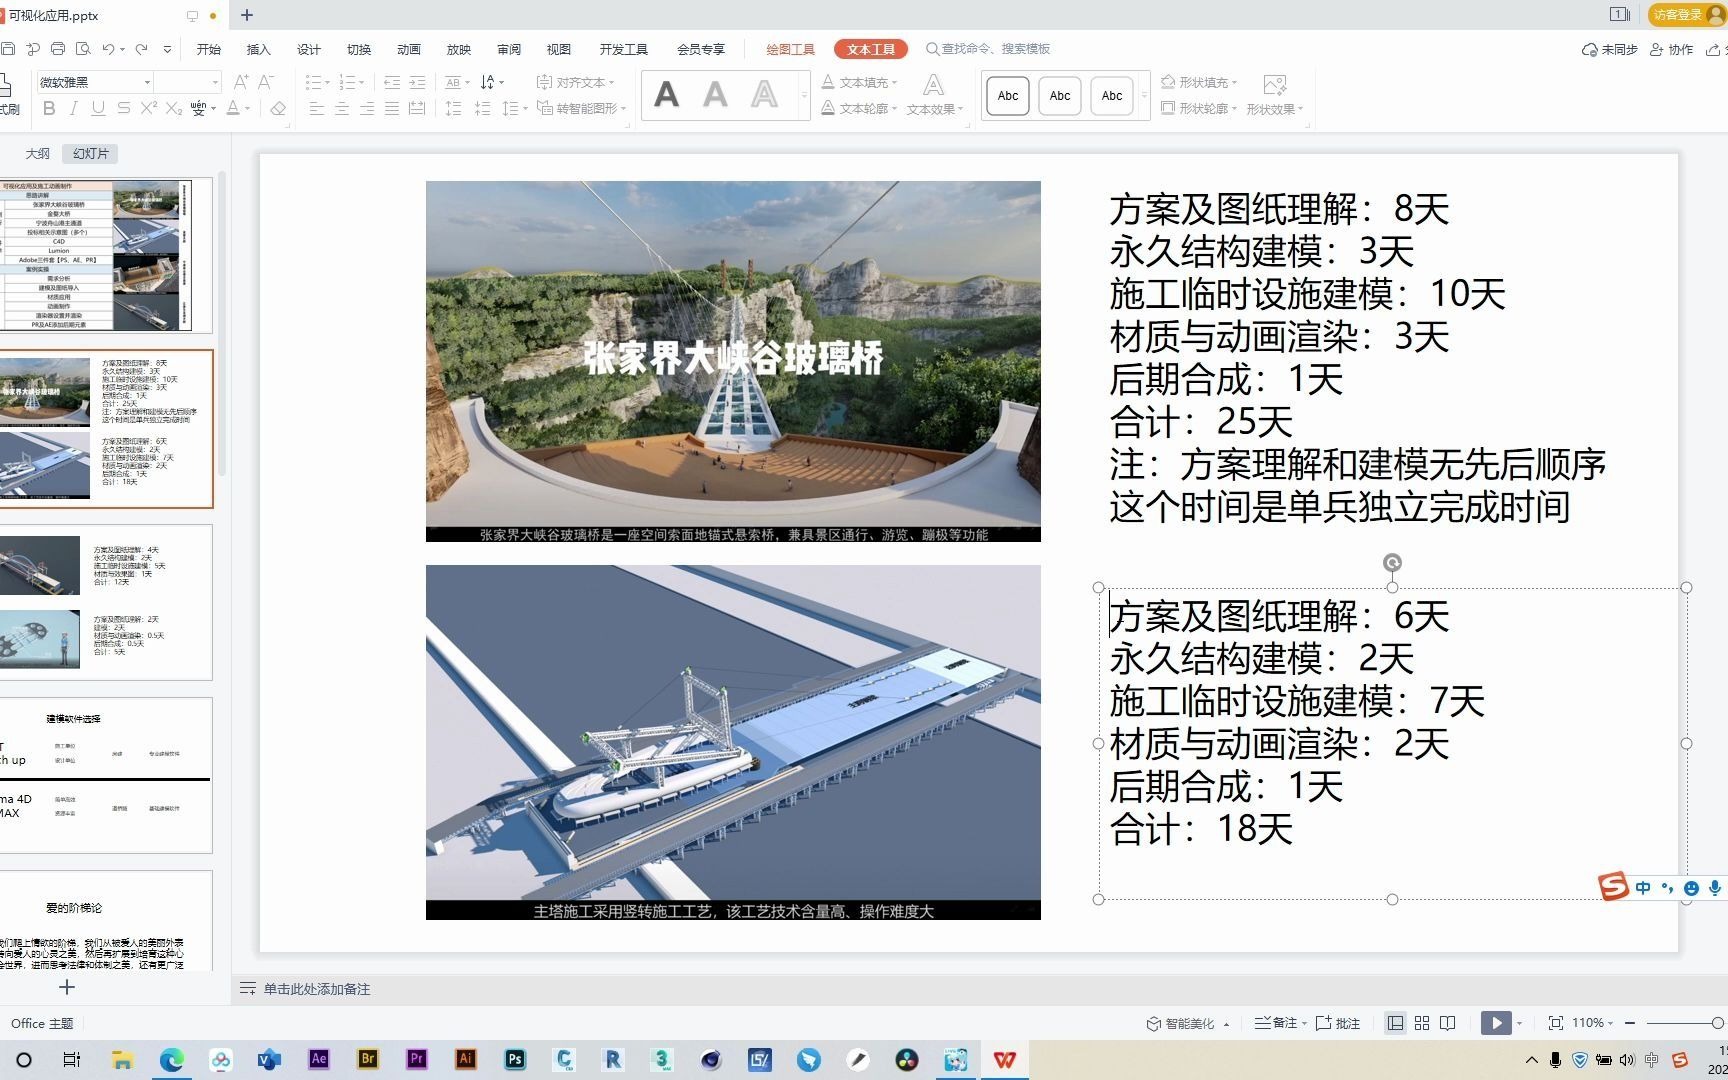
Task: Start slideshow with the play button
Action: 1496,1023
